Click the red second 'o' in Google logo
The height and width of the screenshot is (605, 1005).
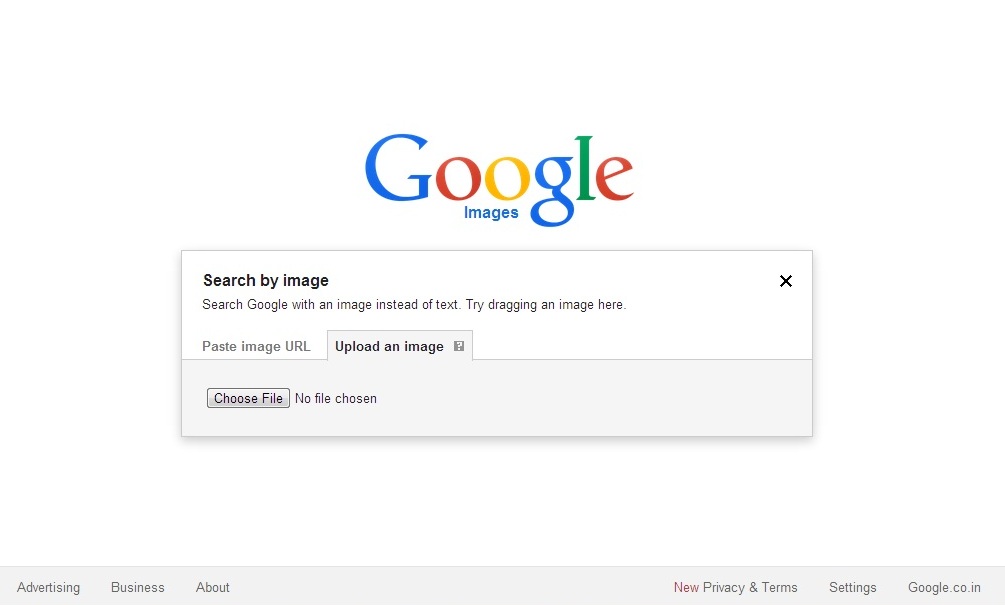click(458, 176)
